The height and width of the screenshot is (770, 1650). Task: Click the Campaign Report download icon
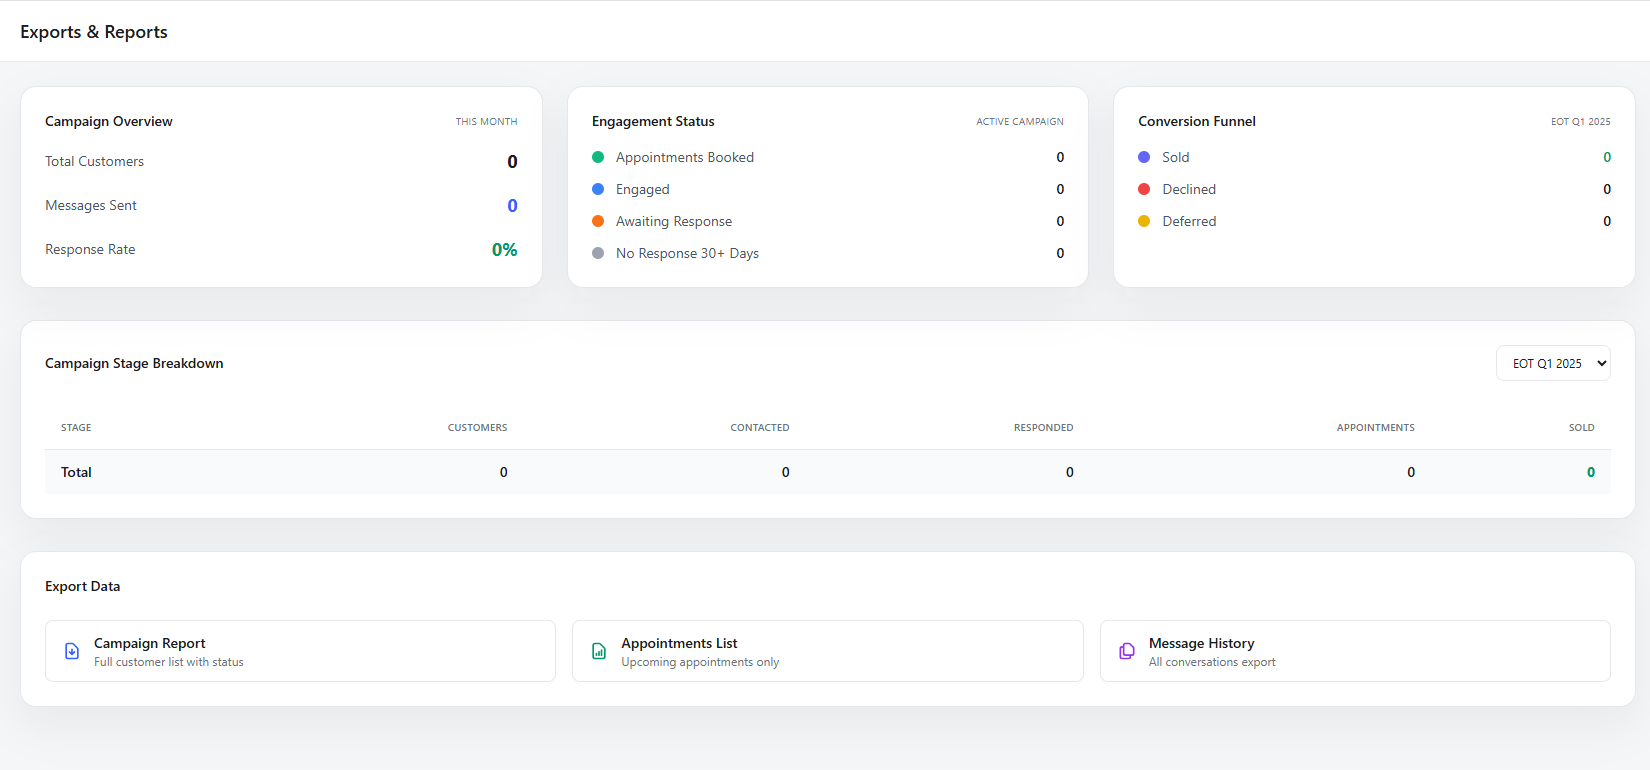[x=72, y=651]
